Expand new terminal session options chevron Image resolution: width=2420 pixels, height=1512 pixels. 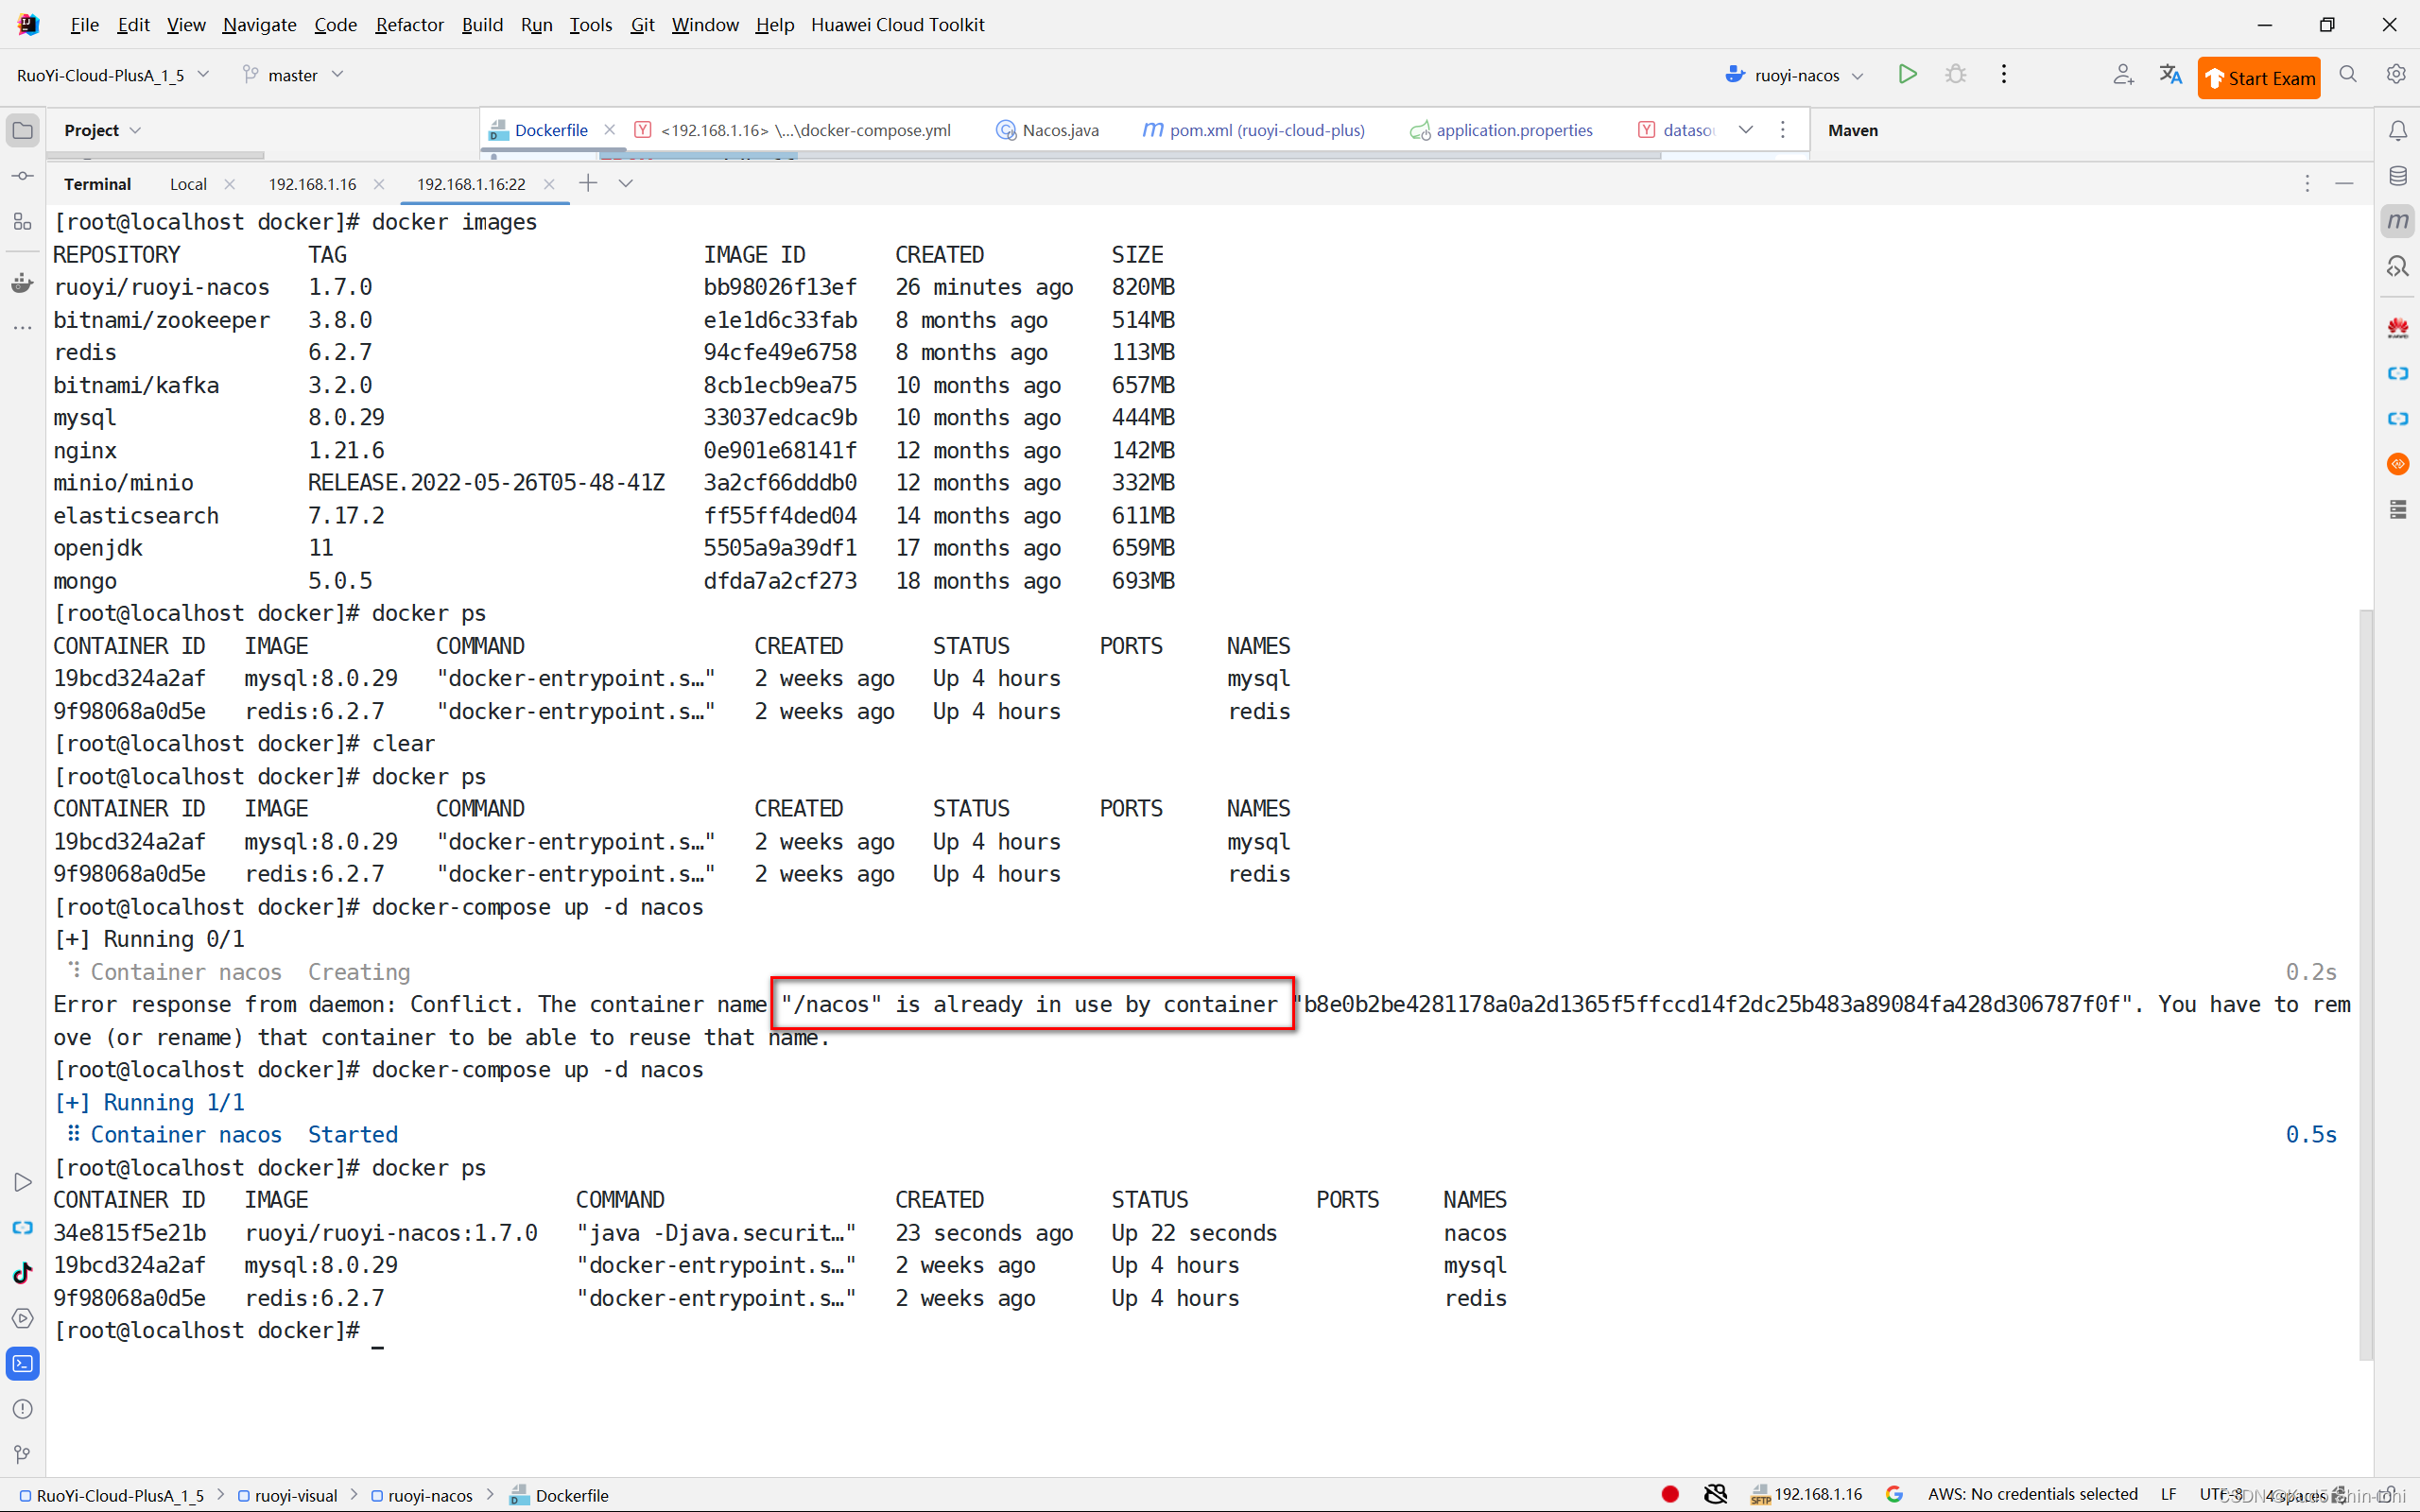coord(626,184)
